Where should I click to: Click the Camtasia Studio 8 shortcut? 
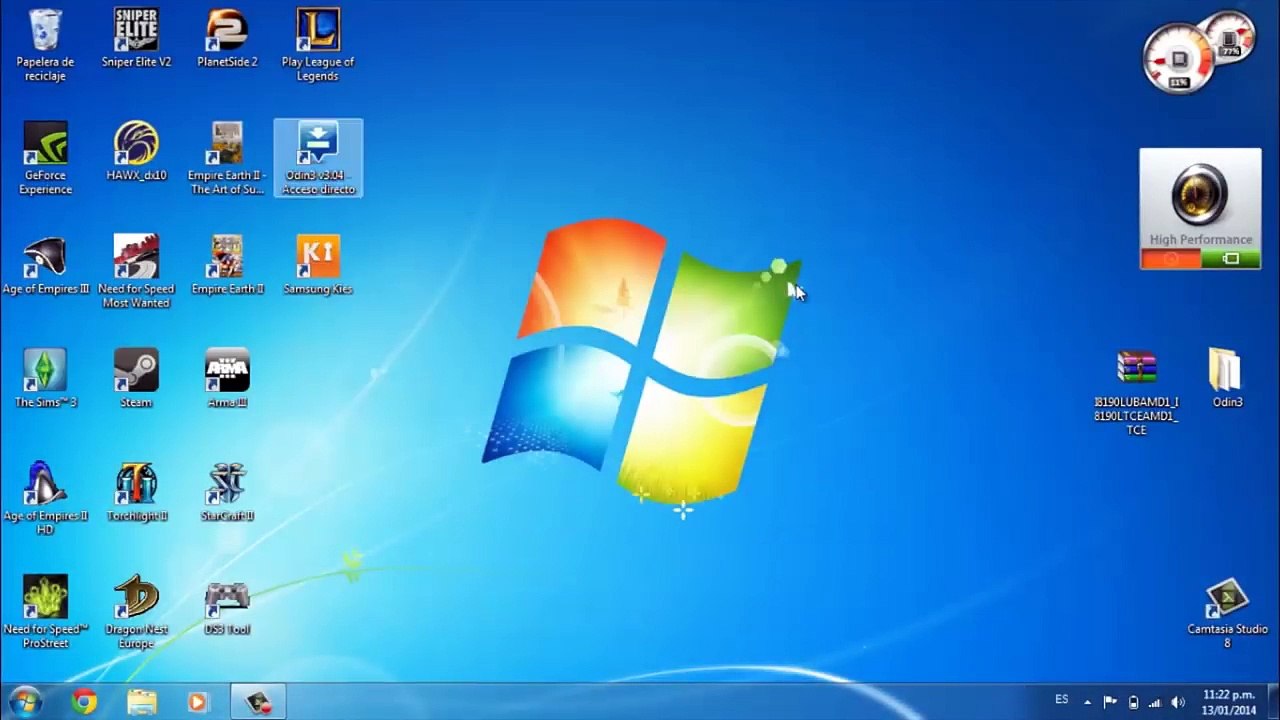[1227, 613]
